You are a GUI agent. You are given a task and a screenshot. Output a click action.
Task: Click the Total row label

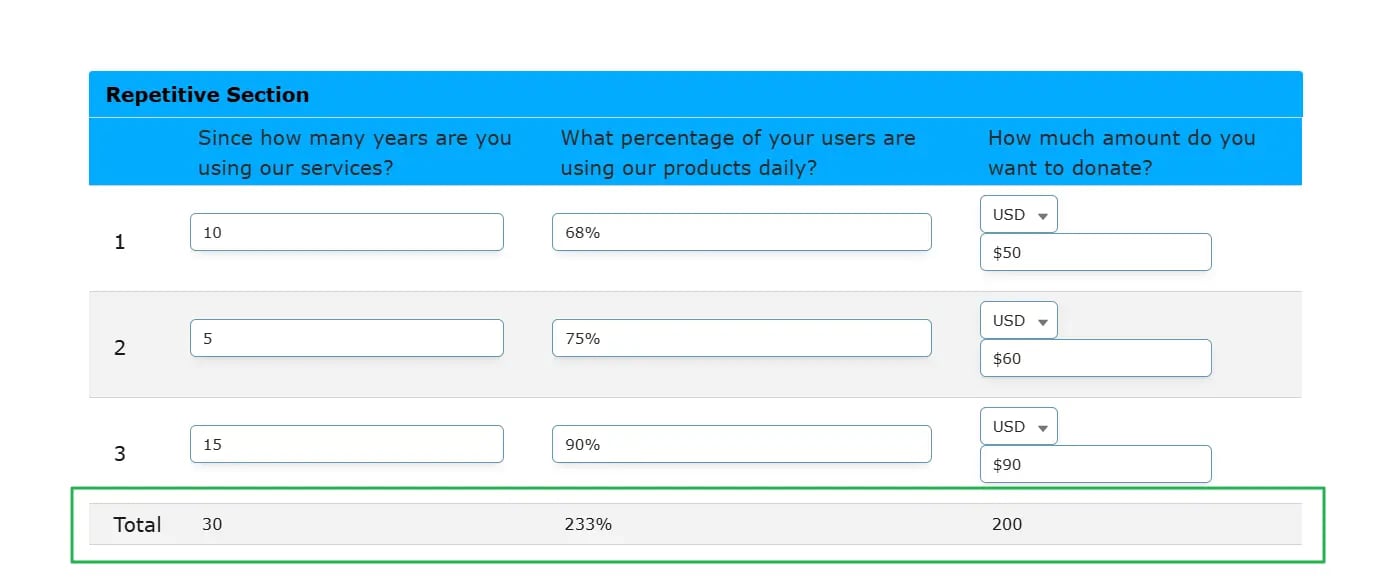pyautogui.click(x=137, y=524)
